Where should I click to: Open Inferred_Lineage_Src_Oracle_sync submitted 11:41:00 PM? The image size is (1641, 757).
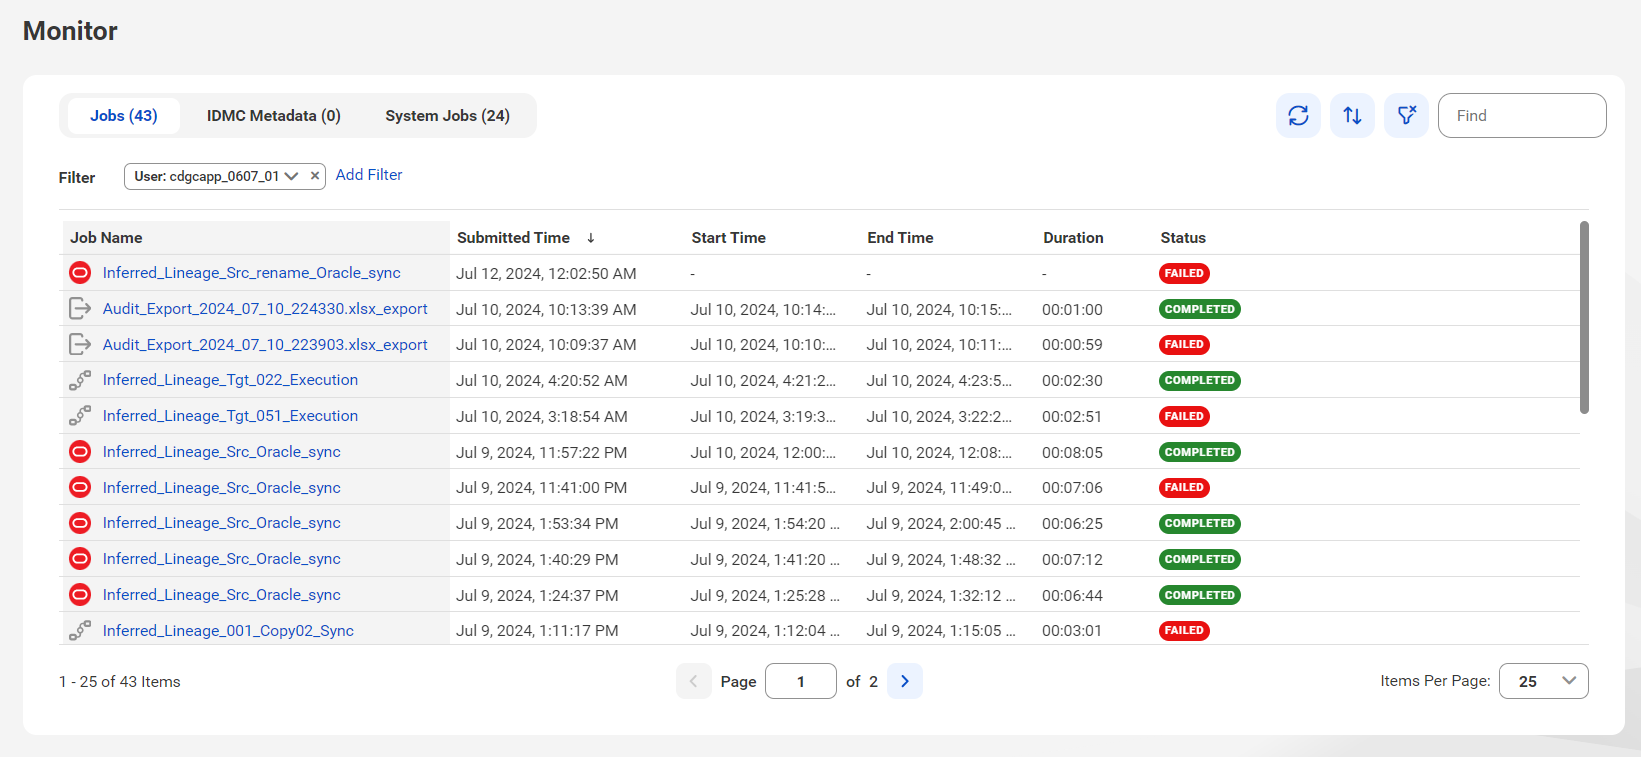(222, 488)
